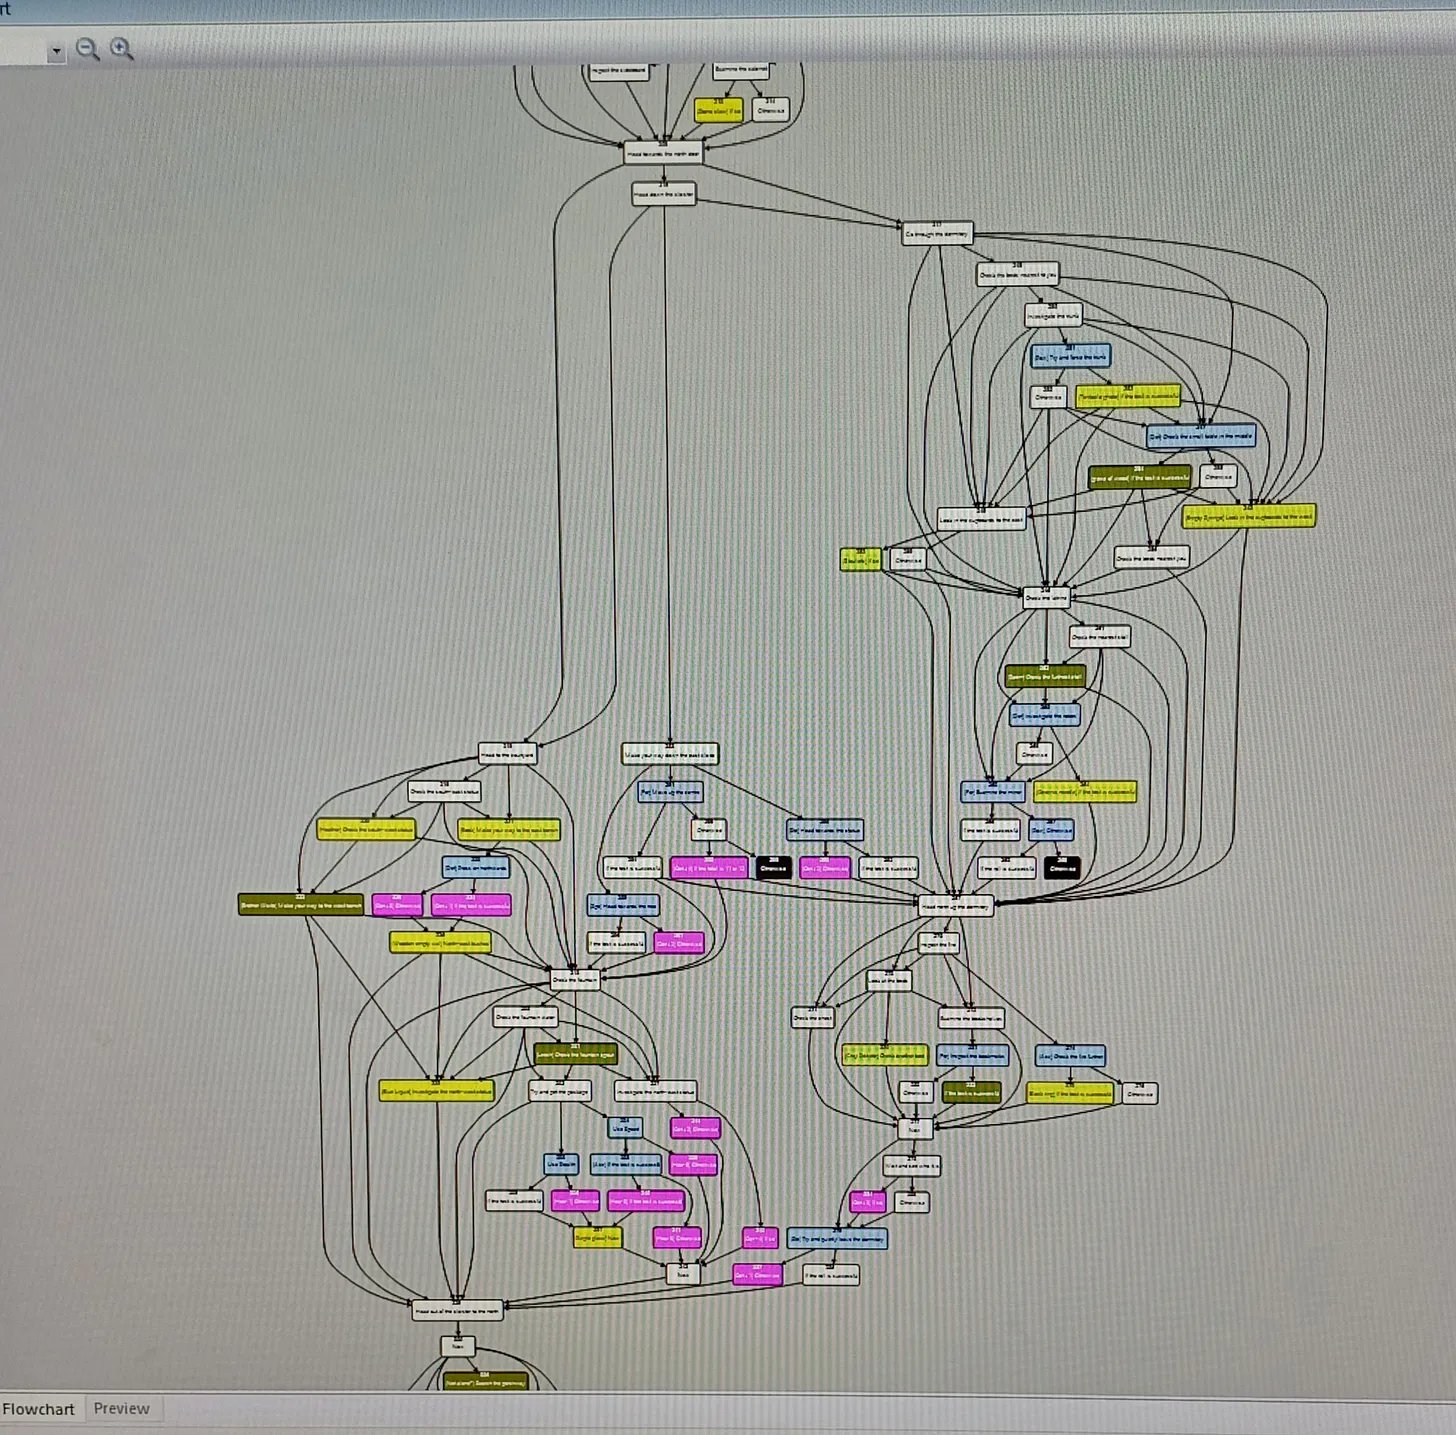Select the white 'Look in the cupboards' node

click(x=981, y=519)
